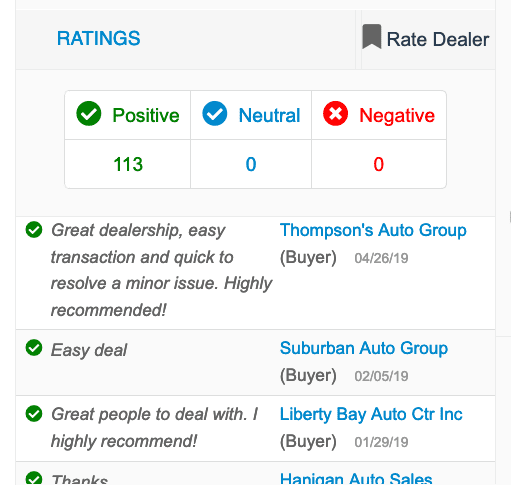Open Hanigan Auto Sales link

(x=356, y=479)
